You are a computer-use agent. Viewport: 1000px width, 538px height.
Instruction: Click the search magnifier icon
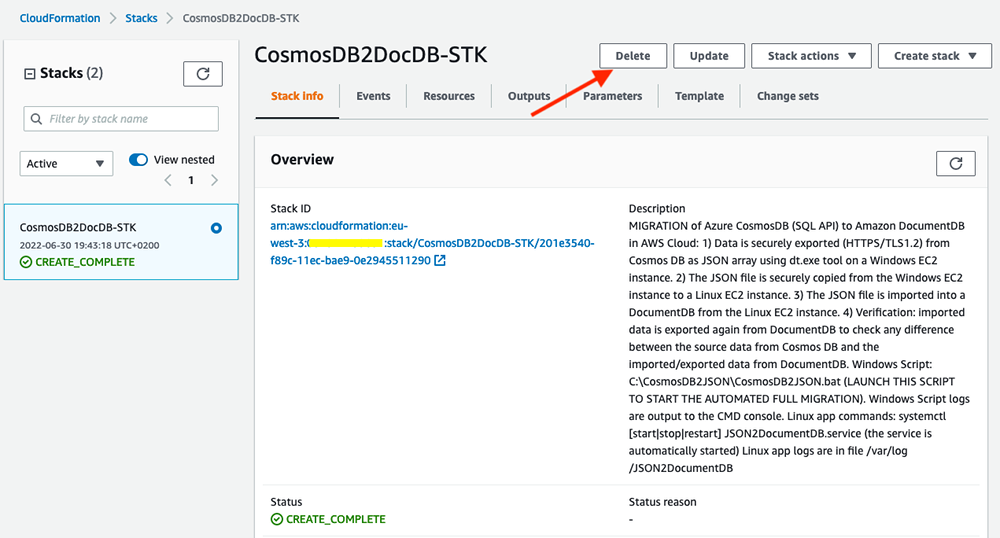(x=36, y=119)
